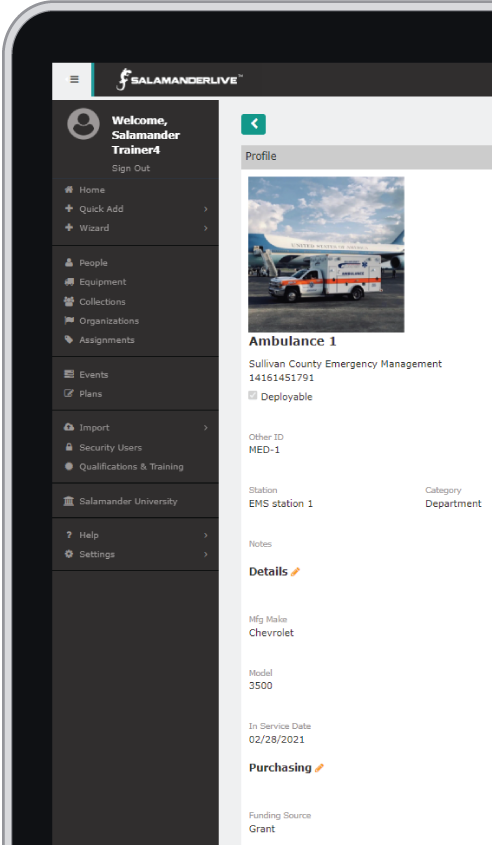Image resolution: width=492 pixels, height=845 pixels.
Task: Open the People section
Action: point(93,263)
